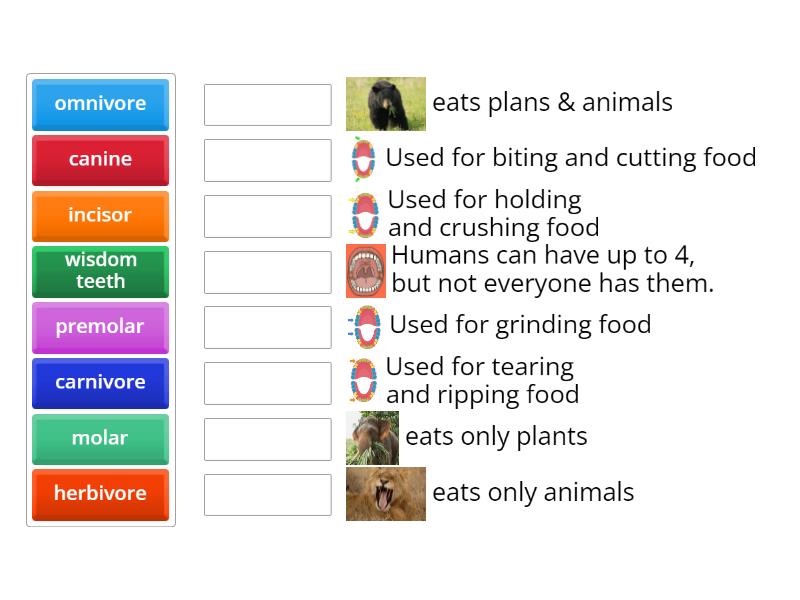The height and width of the screenshot is (600, 800).
Task: Click the tooth diagram beside "grinding food"
Action: point(366,326)
